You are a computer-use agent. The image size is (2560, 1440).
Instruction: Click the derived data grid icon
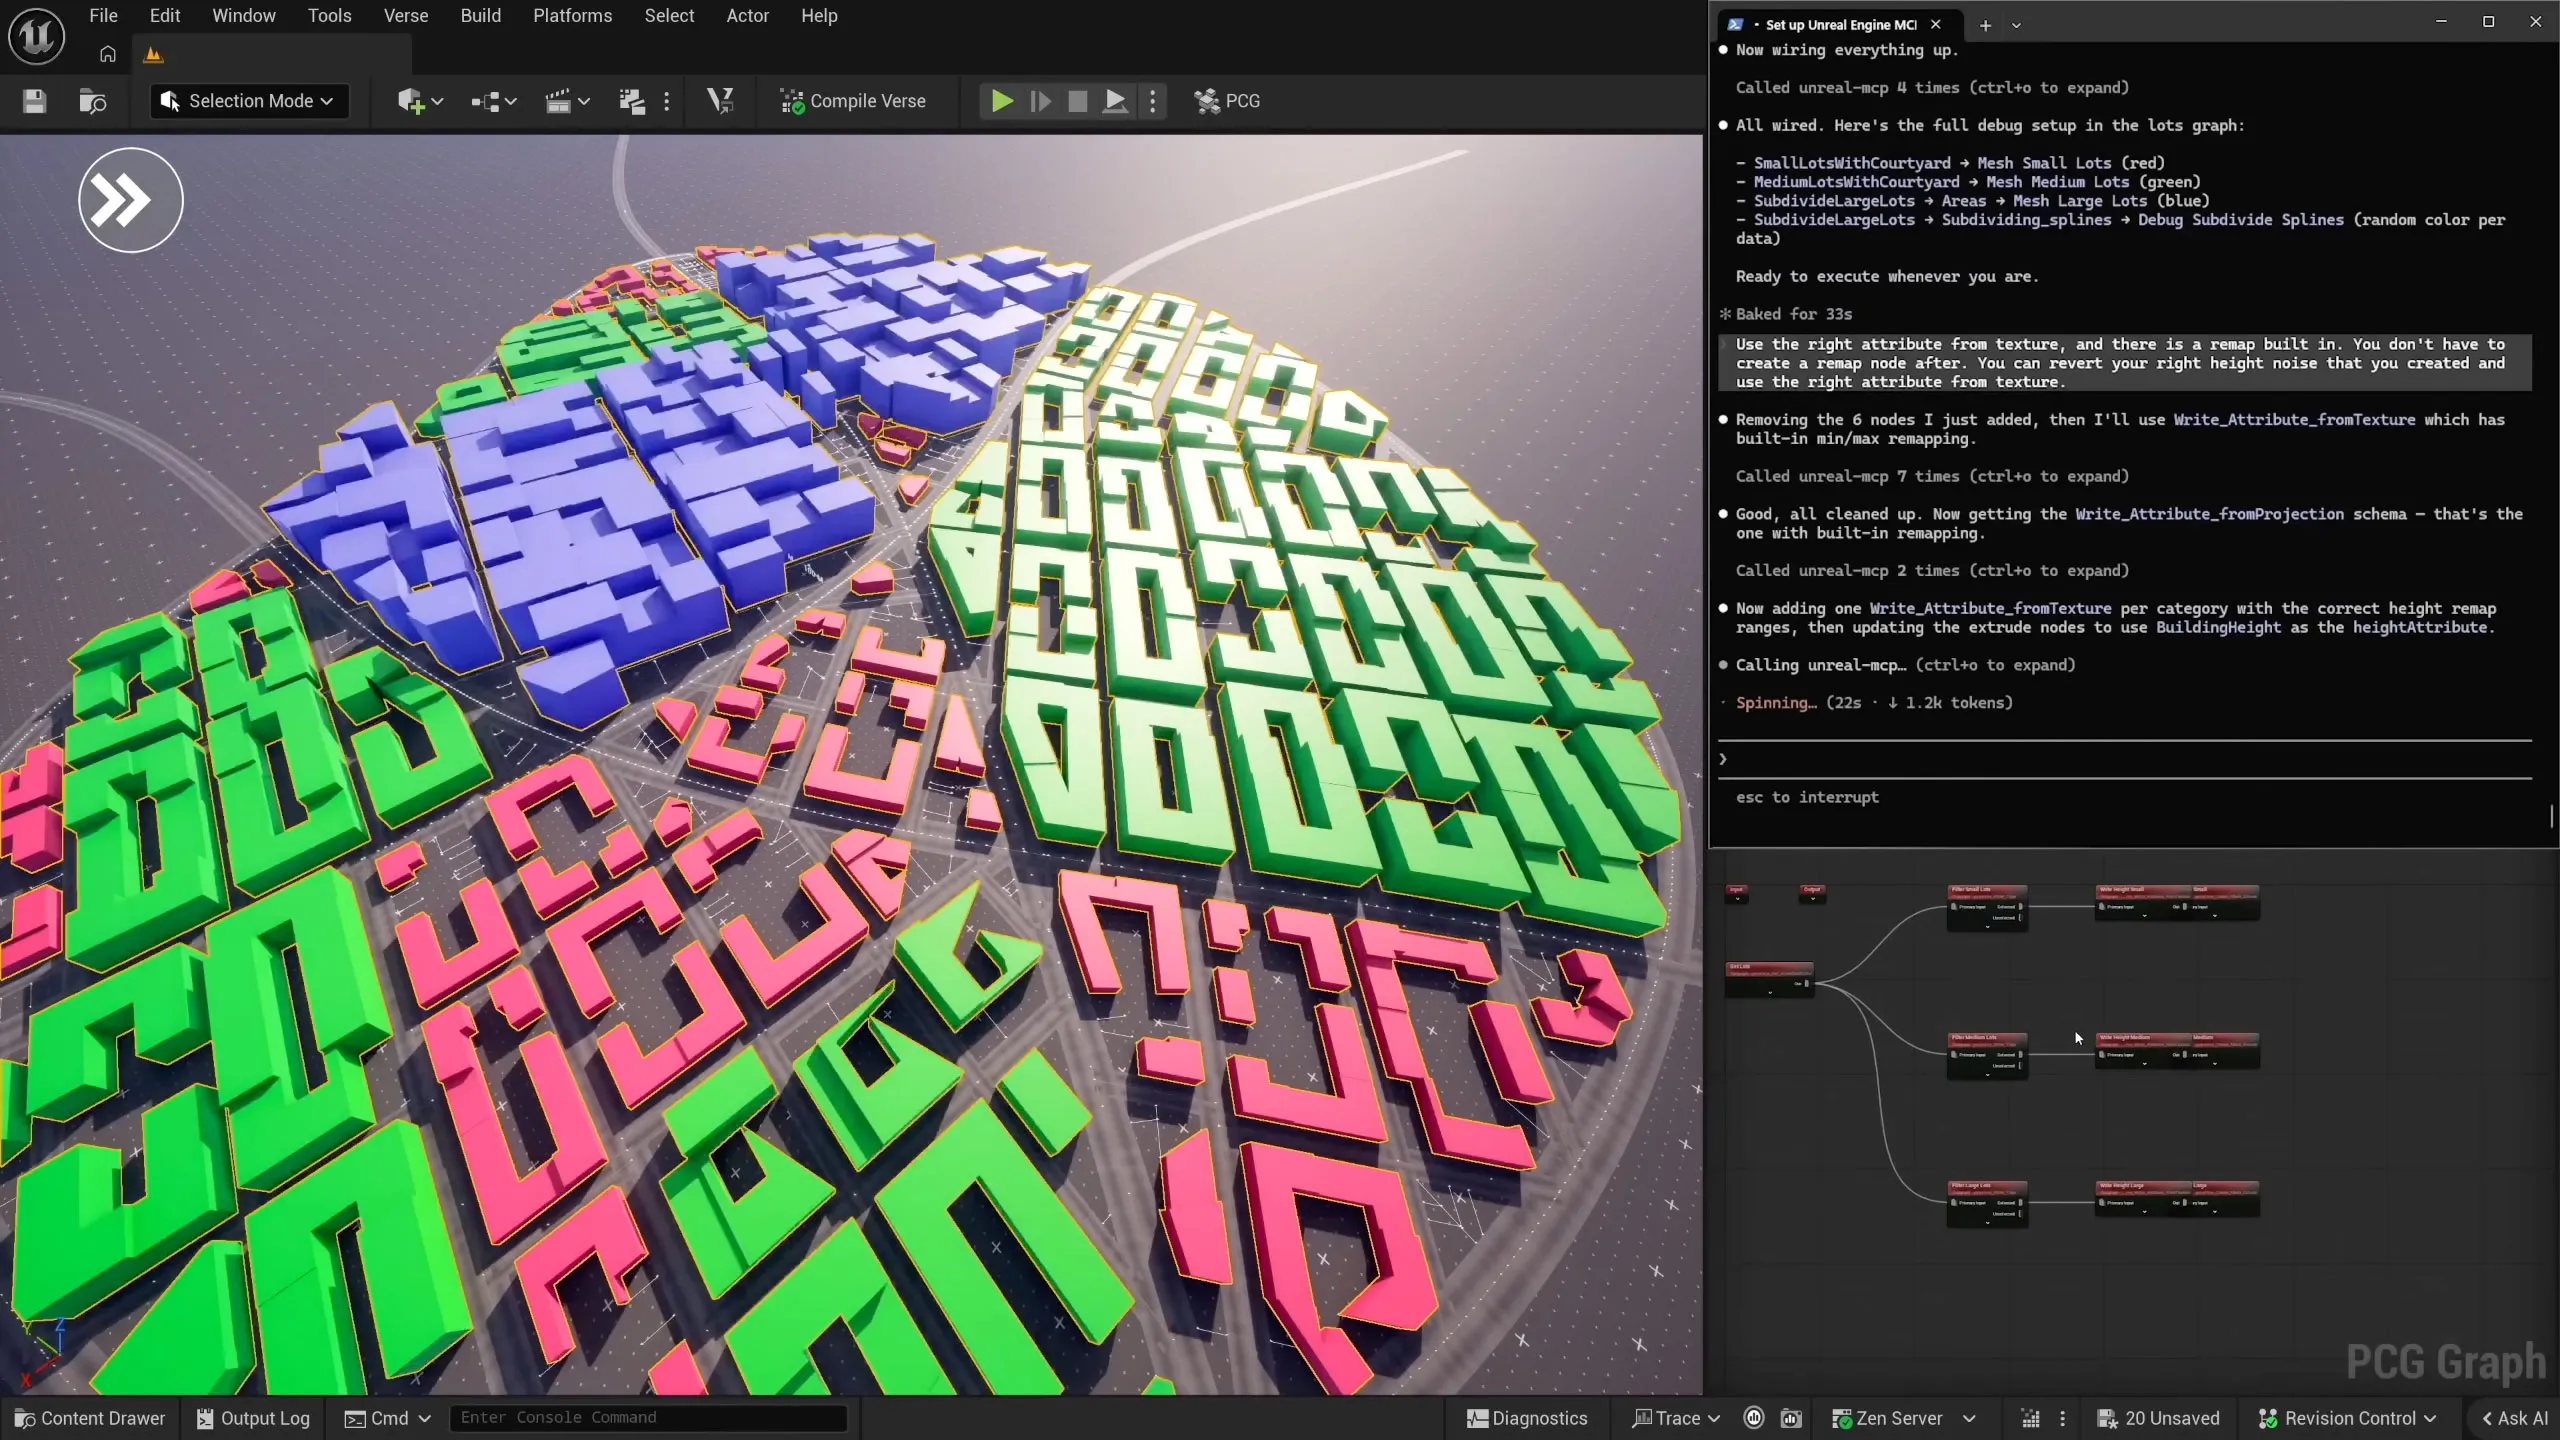pos(2030,1418)
